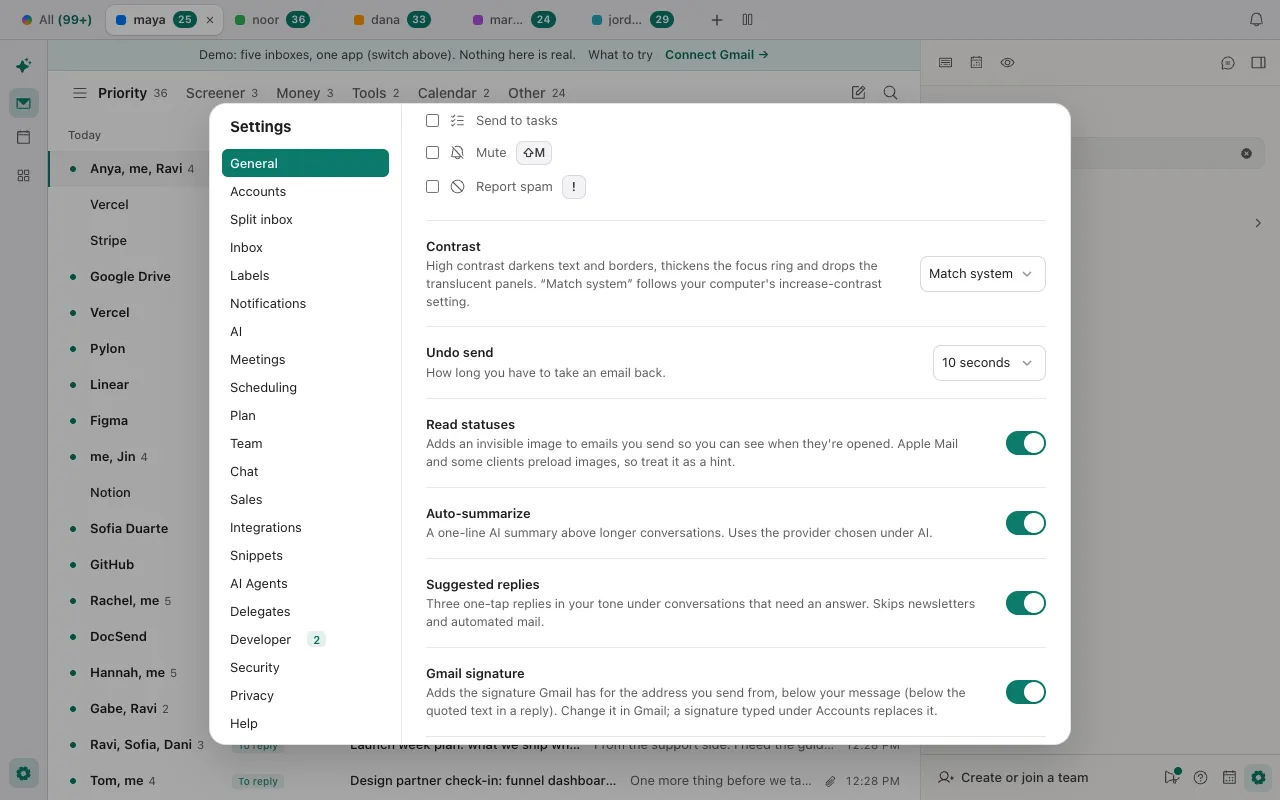Click the What to try link
The height and width of the screenshot is (800, 1280).
(620, 55)
